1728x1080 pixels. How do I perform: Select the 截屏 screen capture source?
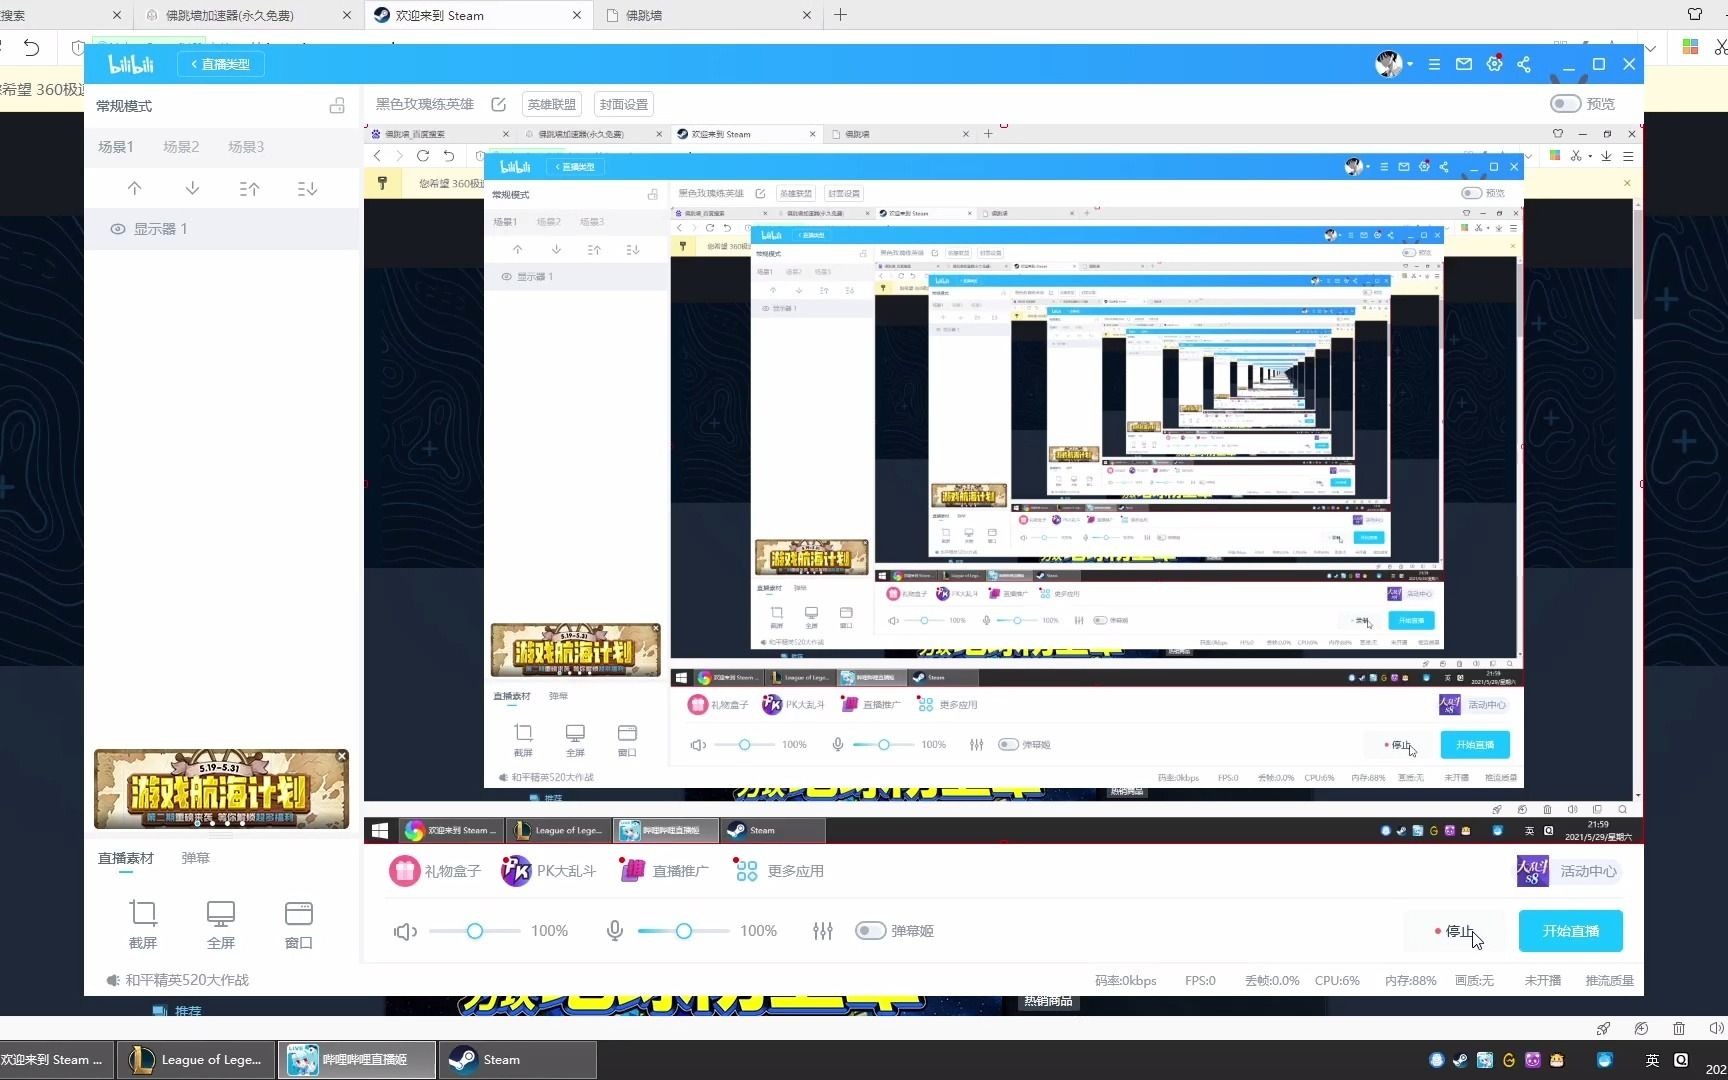(x=143, y=922)
